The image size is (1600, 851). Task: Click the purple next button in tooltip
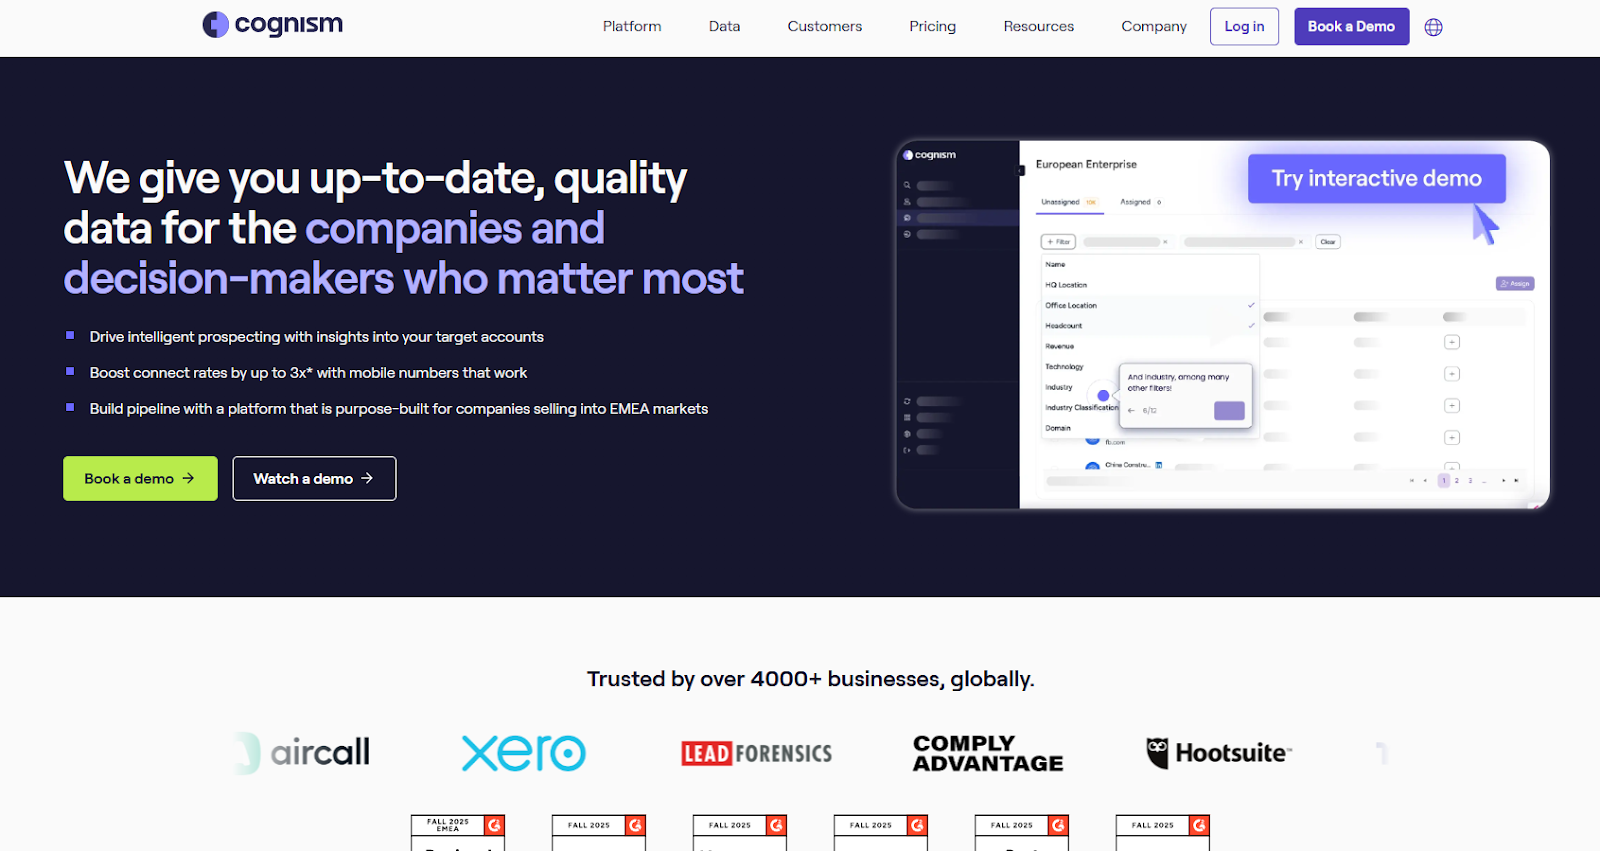click(x=1229, y=410)
